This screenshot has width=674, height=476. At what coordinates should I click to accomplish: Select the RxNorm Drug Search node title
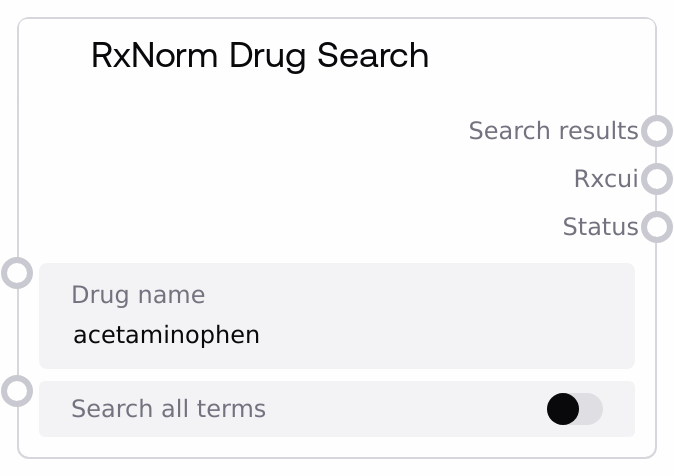(259, 55)
